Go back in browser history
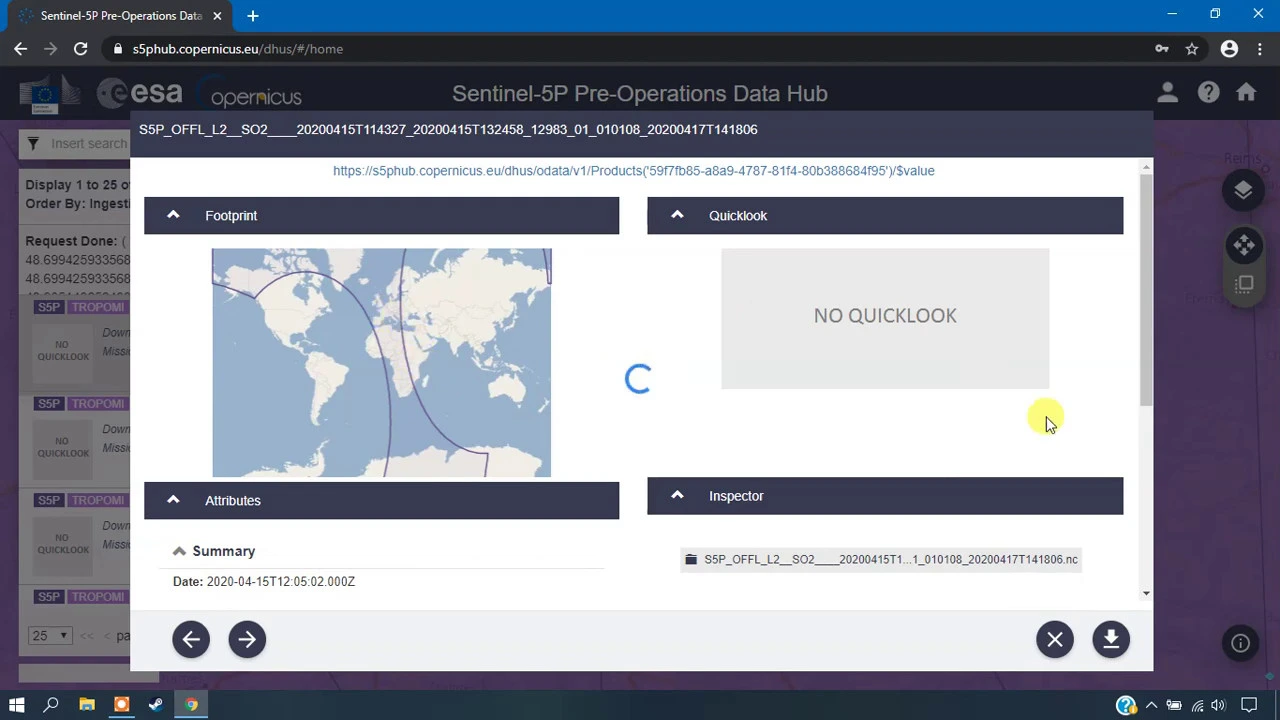This screenshot has height=720, width=1280. point(21,48)
